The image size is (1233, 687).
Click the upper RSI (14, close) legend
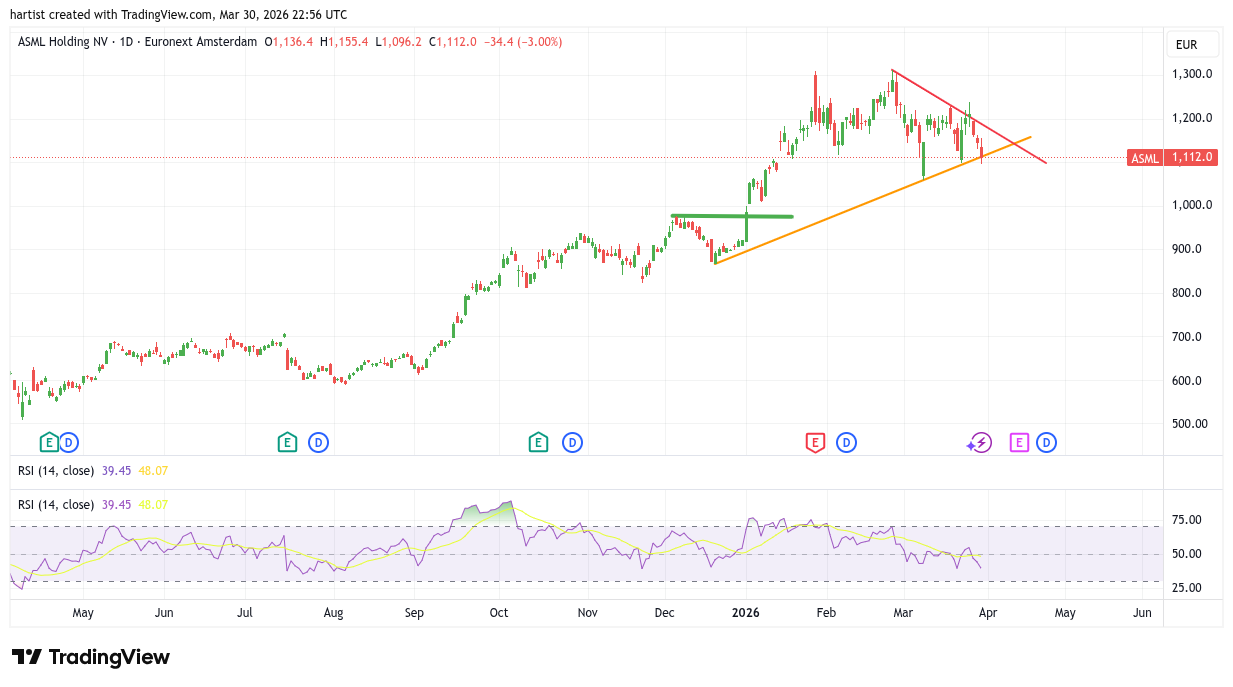[56, 471]
